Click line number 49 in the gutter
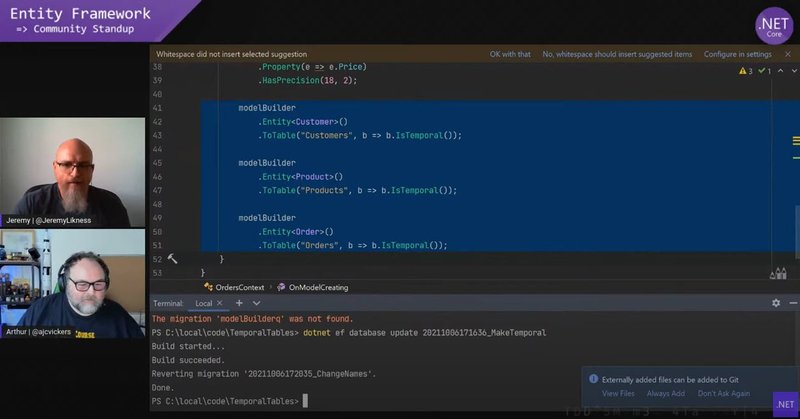Image resolution: width=800 pixels, height=419 pixels. [157, 218]
